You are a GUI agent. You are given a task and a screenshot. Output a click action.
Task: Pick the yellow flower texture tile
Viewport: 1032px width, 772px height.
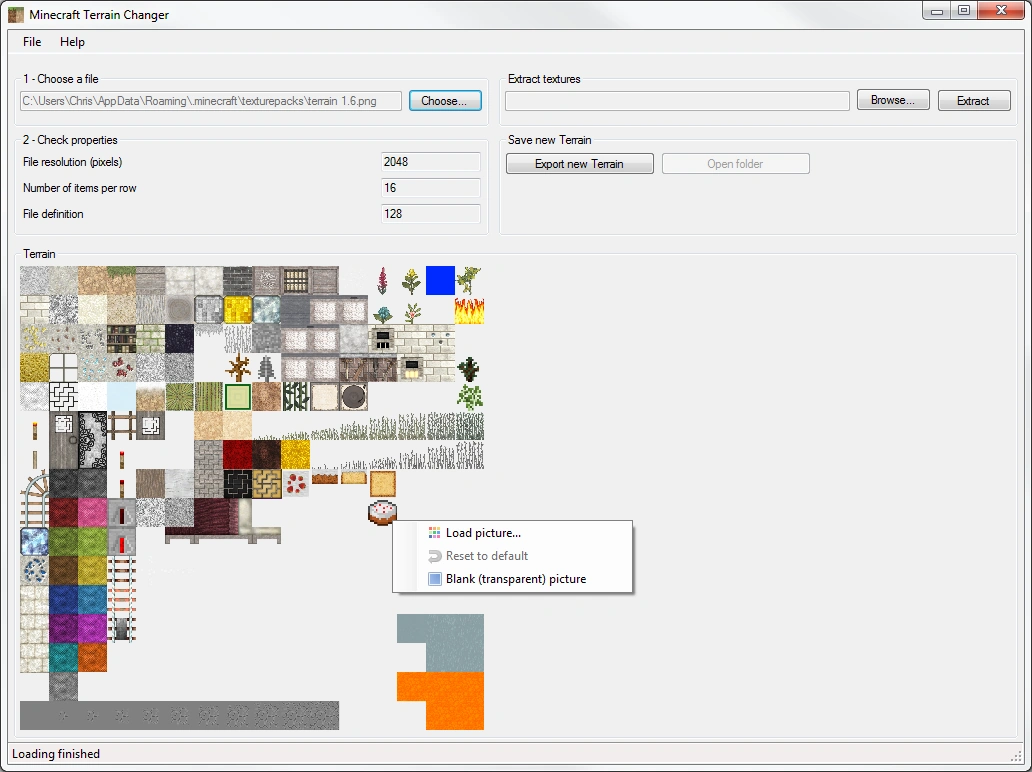point(411,280)
